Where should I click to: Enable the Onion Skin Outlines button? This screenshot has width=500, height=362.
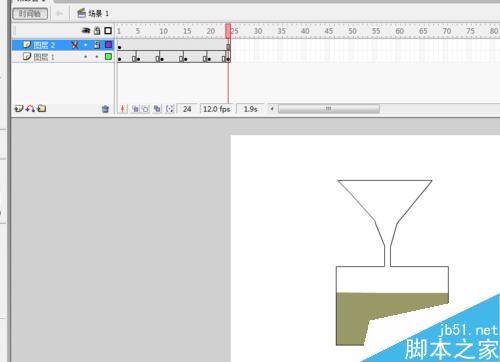click(x=146, y=109)
